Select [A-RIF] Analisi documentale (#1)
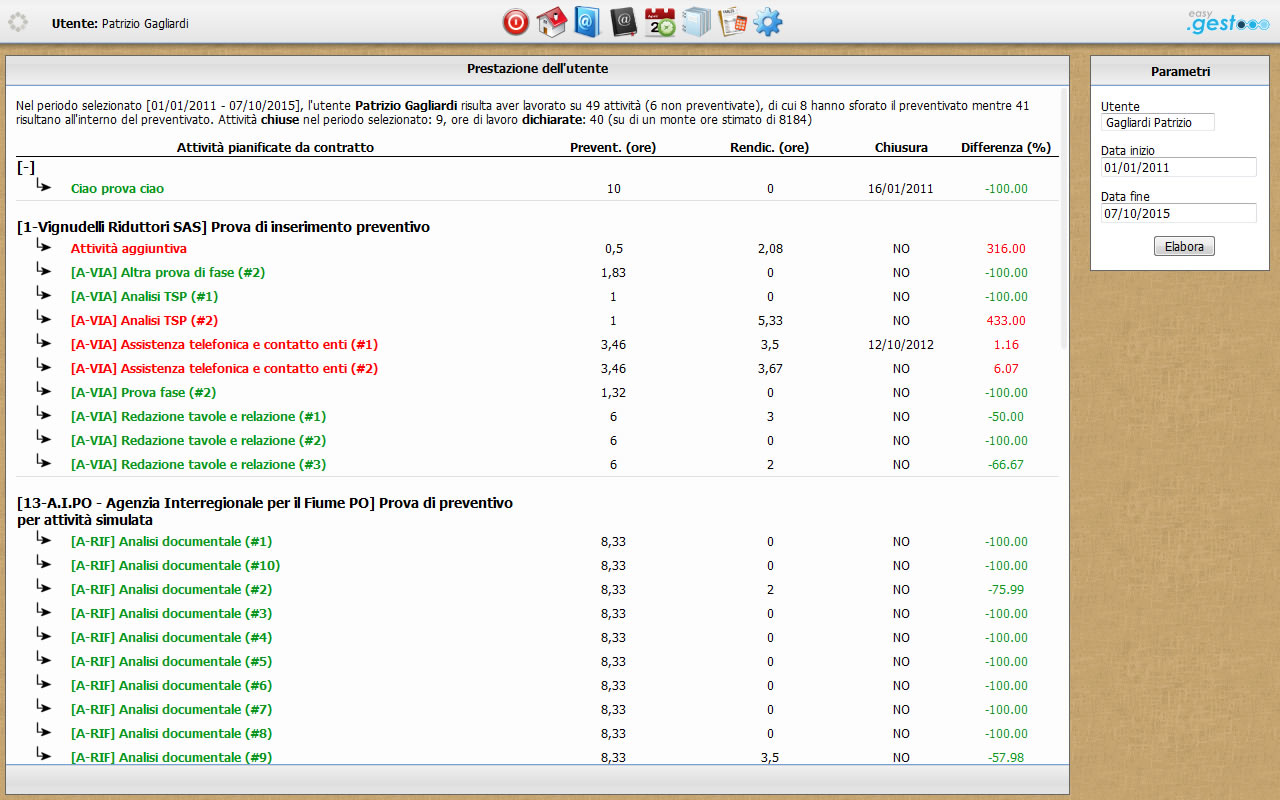Image resolution: width=1280 pixels, height=800 pixels. click(171, 541)
